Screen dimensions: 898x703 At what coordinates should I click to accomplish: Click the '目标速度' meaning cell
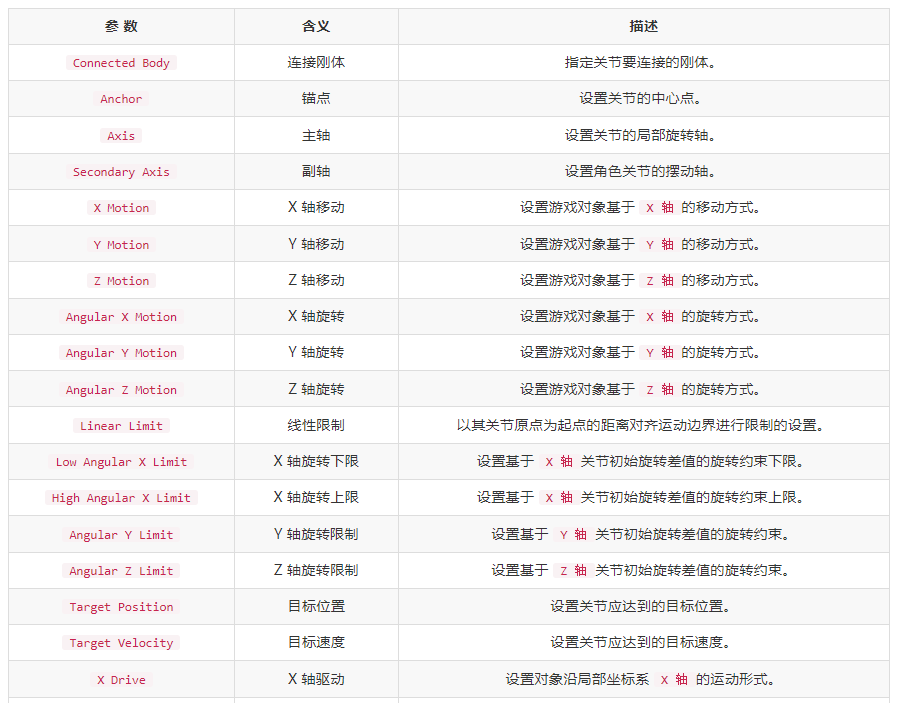click(x=316, y=642)
